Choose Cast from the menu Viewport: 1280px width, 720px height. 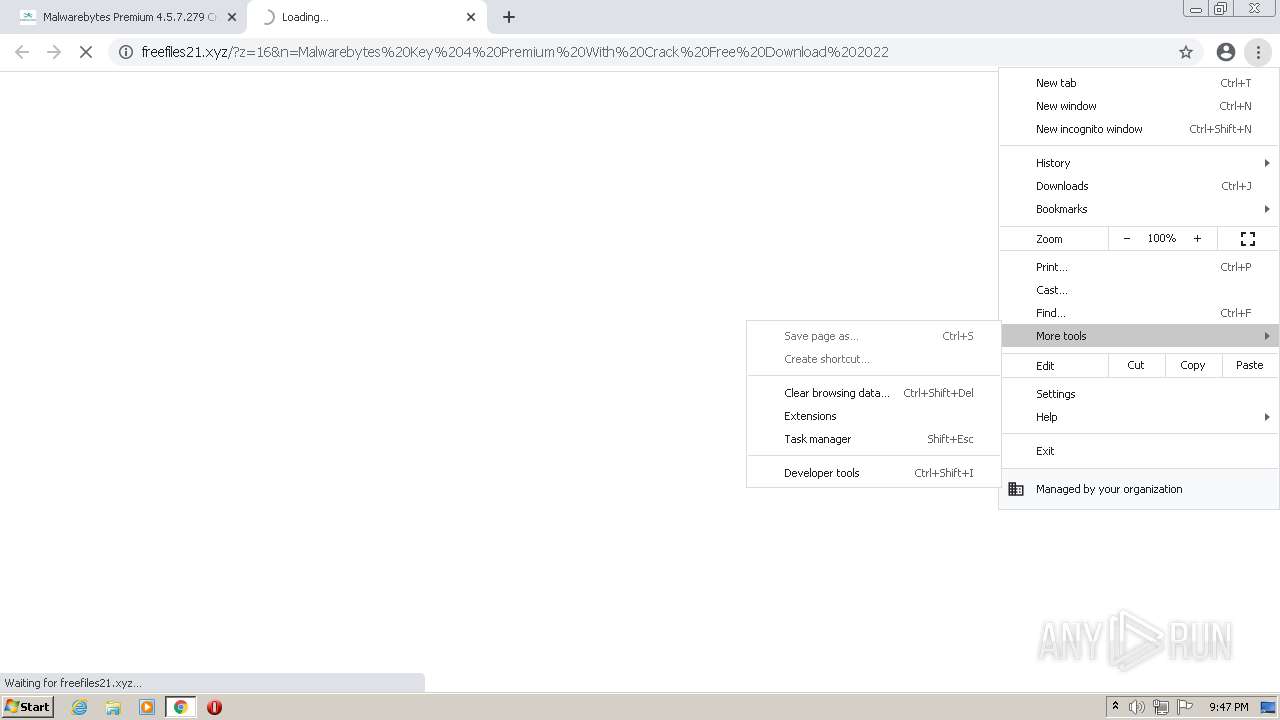1139,290
